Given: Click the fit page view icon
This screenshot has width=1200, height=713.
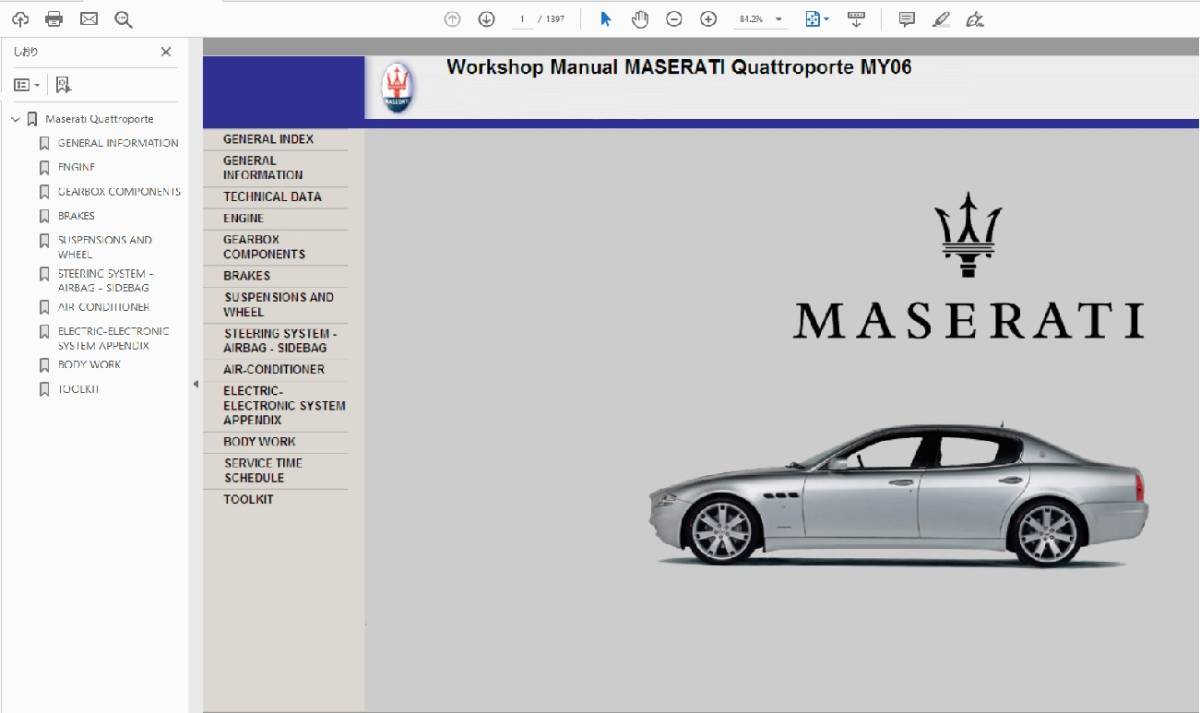Looking at the screenshot, I should 812,19.
